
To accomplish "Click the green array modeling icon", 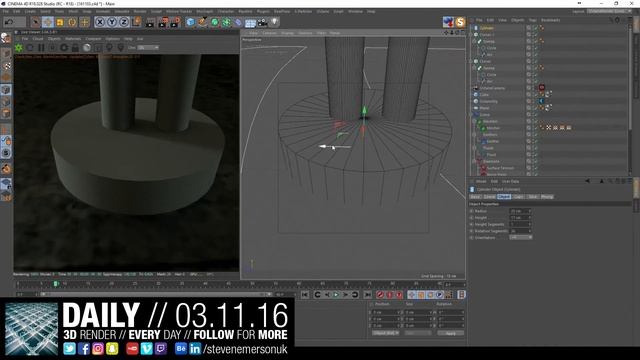I will 227,22.
